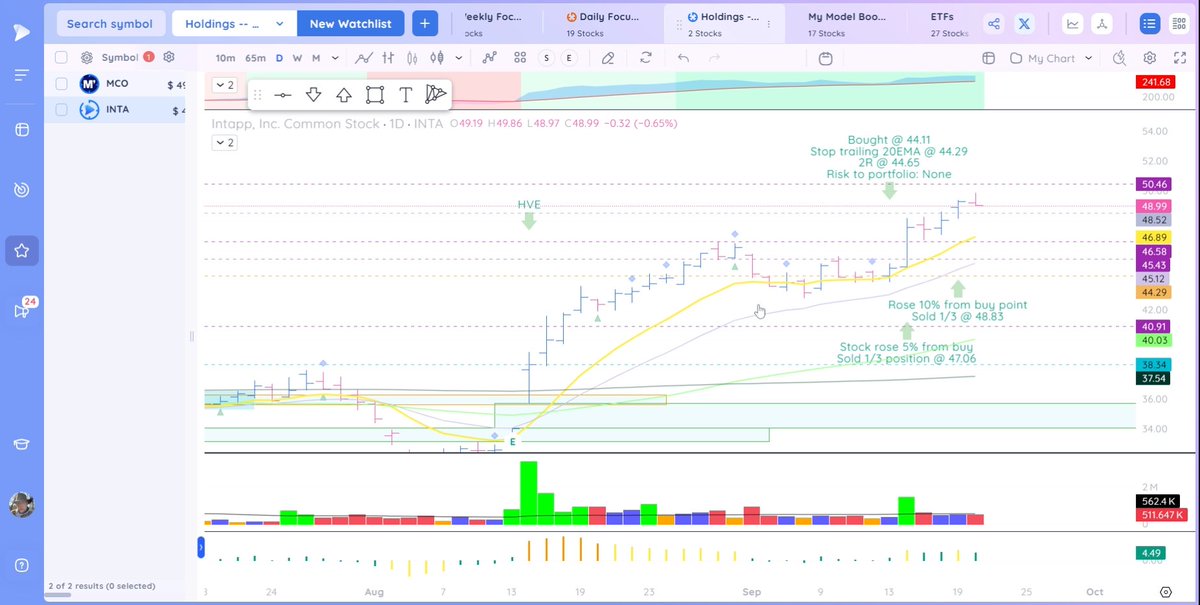Post chart to X with the X icon
The width and height of the screenshot is (1200, 605).
pos(1024,22)
